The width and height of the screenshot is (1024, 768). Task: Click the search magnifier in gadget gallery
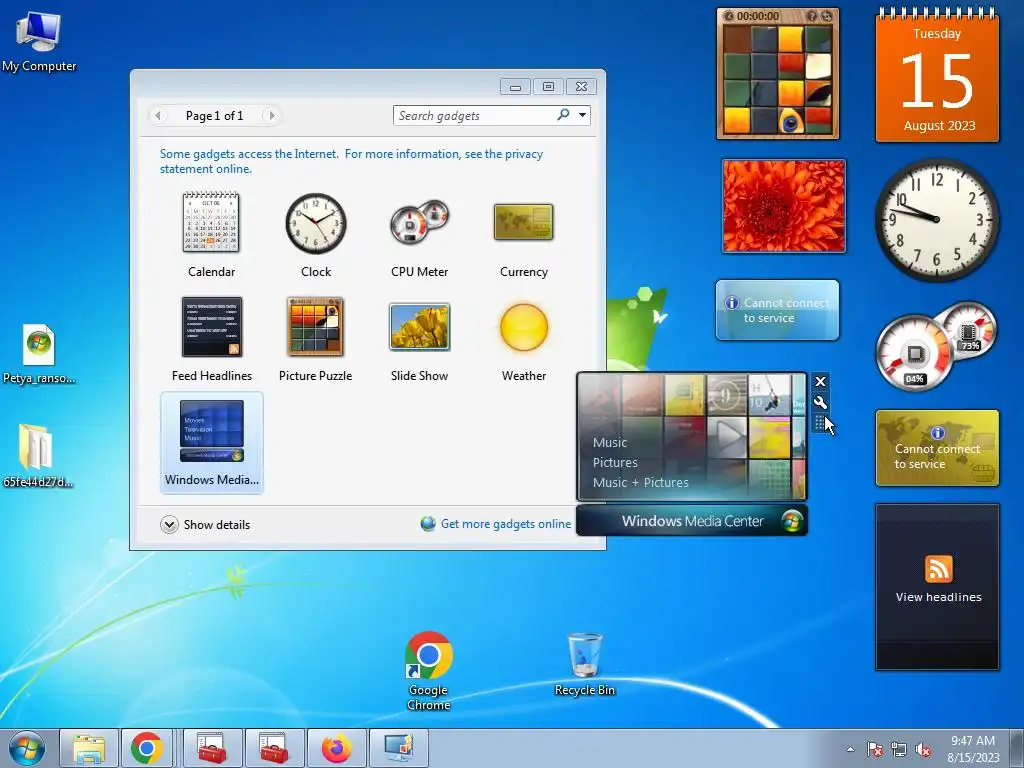(563, 115)
